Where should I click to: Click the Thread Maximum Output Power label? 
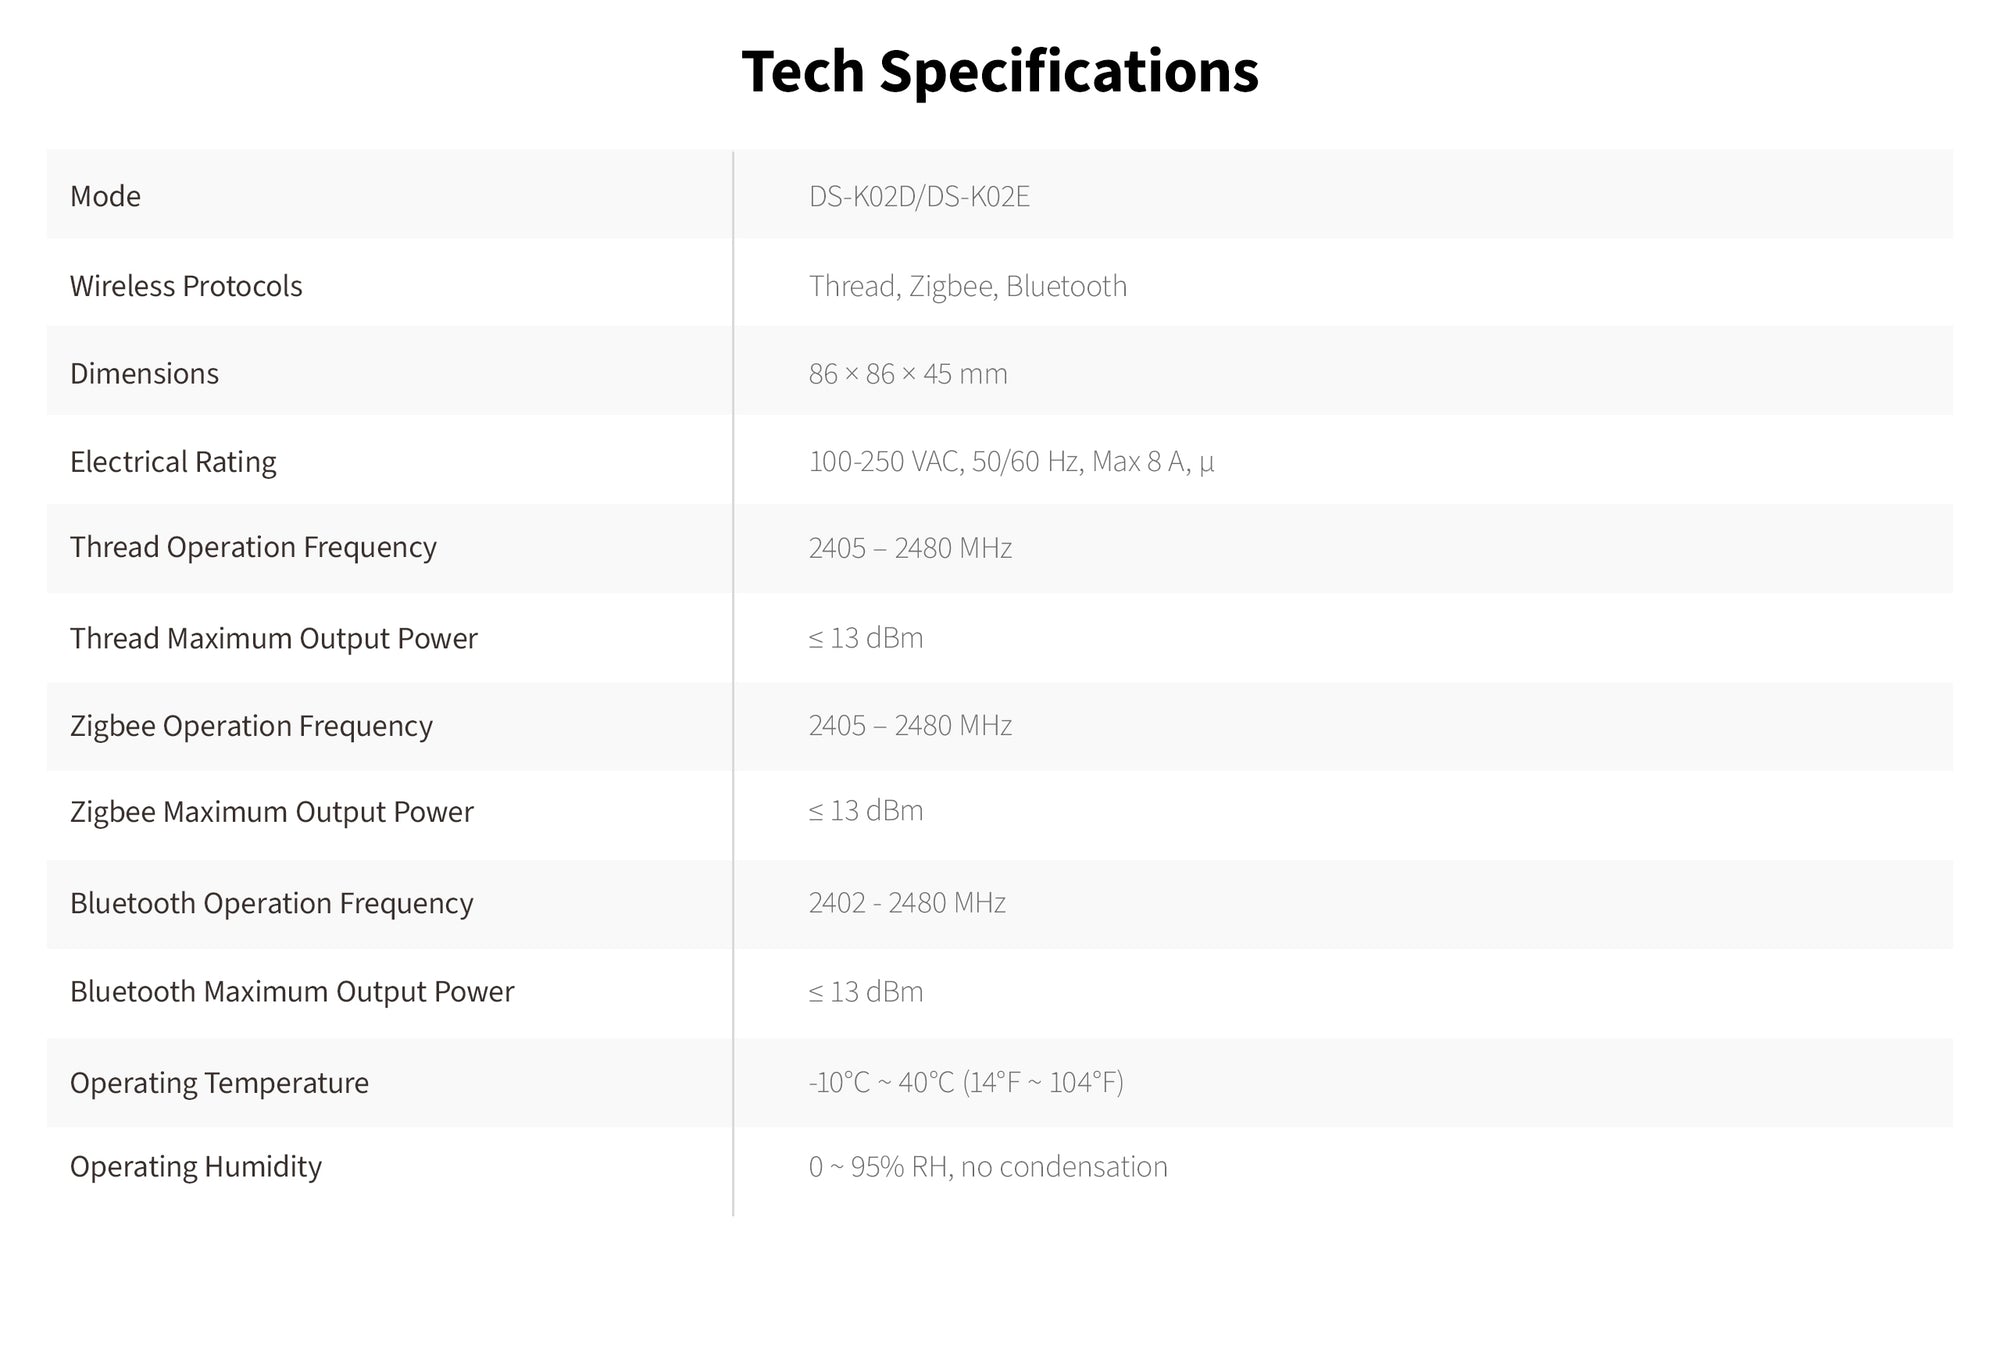(x=273, y=638)
